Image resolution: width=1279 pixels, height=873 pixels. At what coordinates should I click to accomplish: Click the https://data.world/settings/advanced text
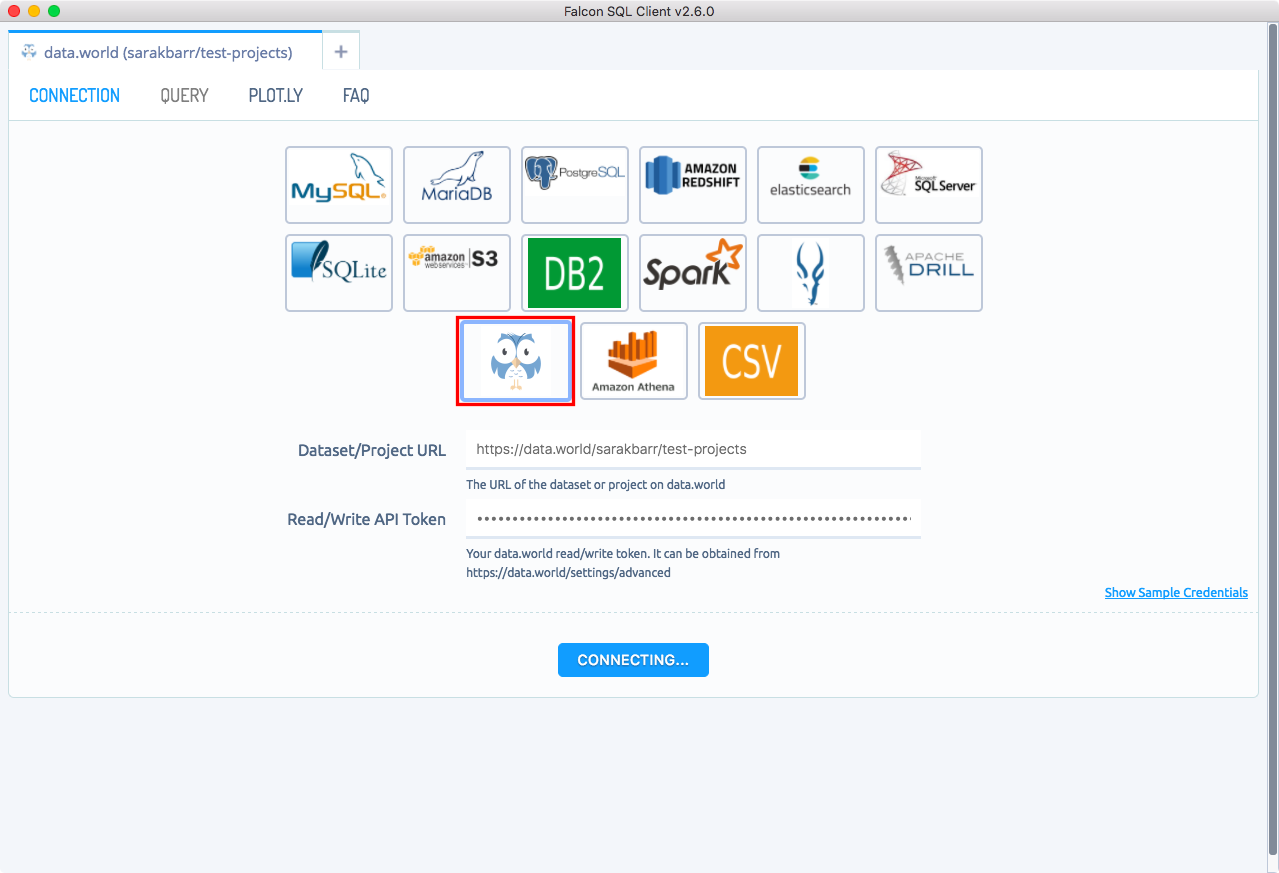[x=568, y=574]
